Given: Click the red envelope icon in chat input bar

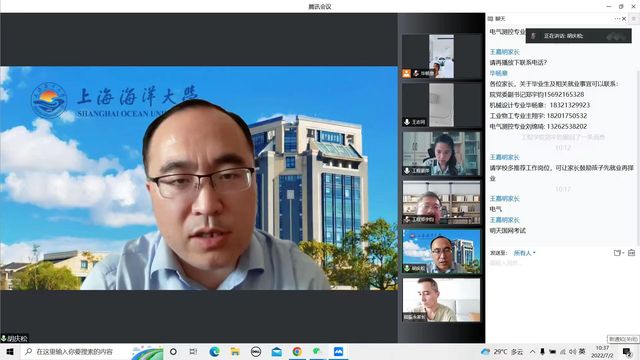Looking at the screenshot, I should click(x=631, y=253).
